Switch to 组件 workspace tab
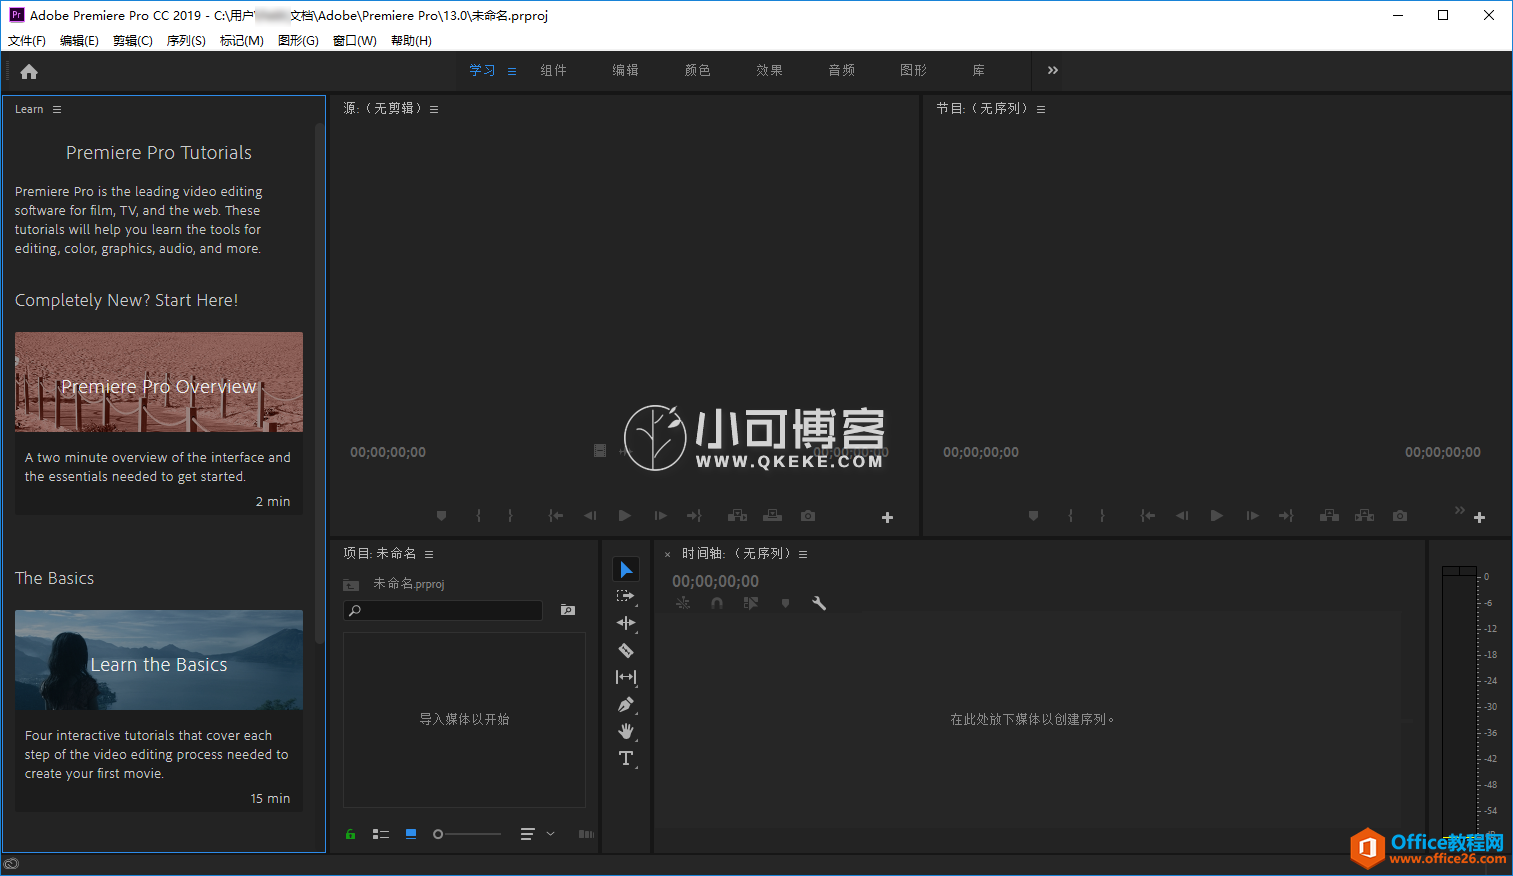Image resolution: width=1513 pixels, height=876 pixels. click(x=554, y=70)
